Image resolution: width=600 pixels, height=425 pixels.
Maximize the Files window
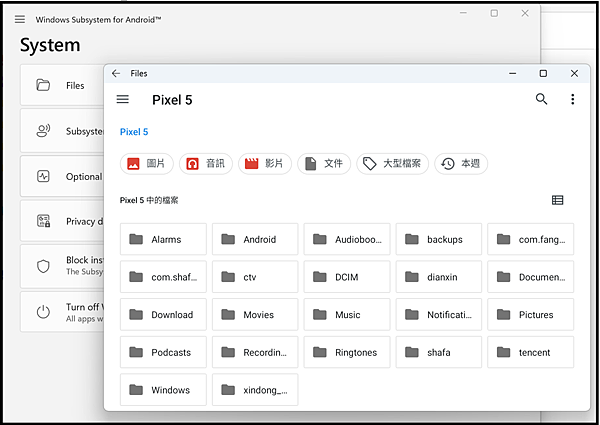coord(543,73)
